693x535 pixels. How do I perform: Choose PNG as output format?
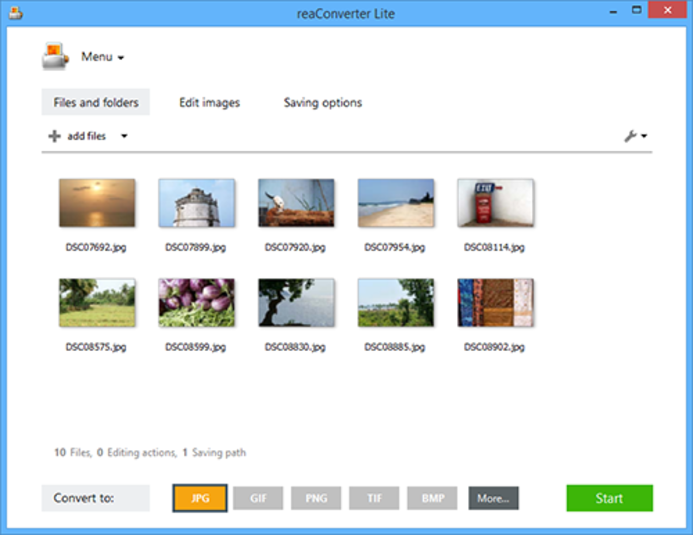click(x=316, y=498)
